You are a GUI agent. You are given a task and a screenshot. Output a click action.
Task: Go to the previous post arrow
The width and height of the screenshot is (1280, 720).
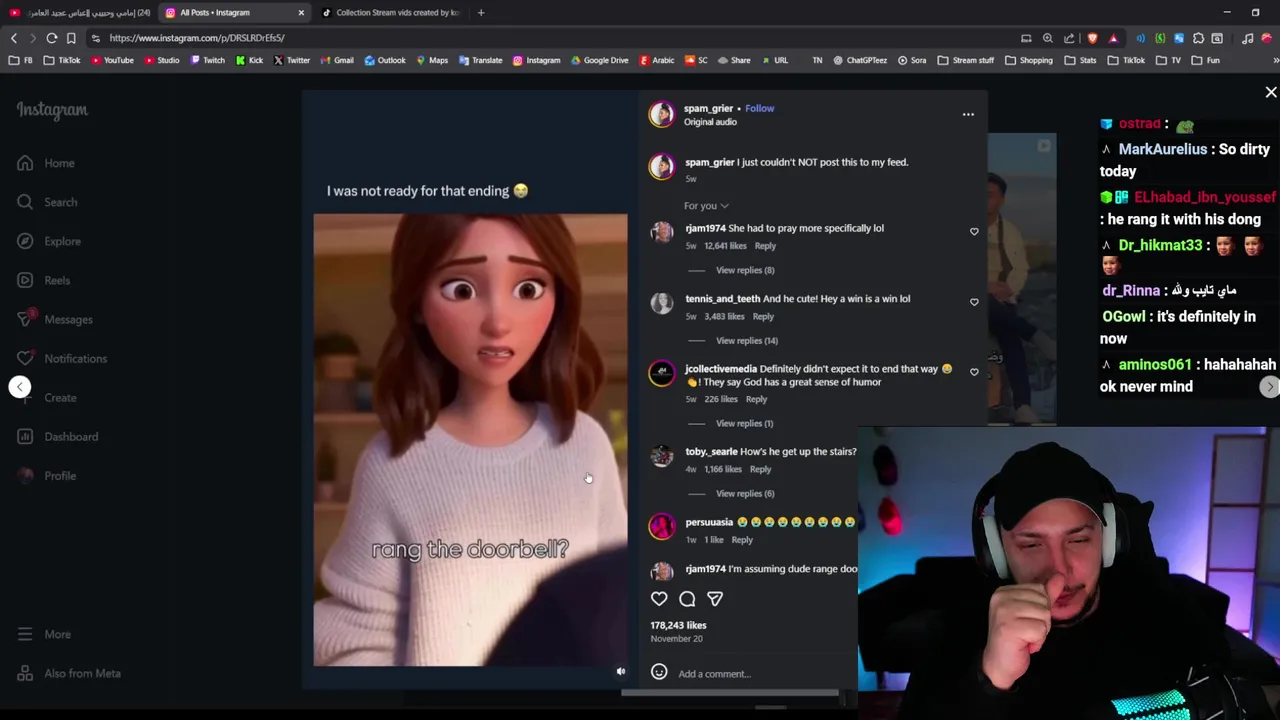20,387
